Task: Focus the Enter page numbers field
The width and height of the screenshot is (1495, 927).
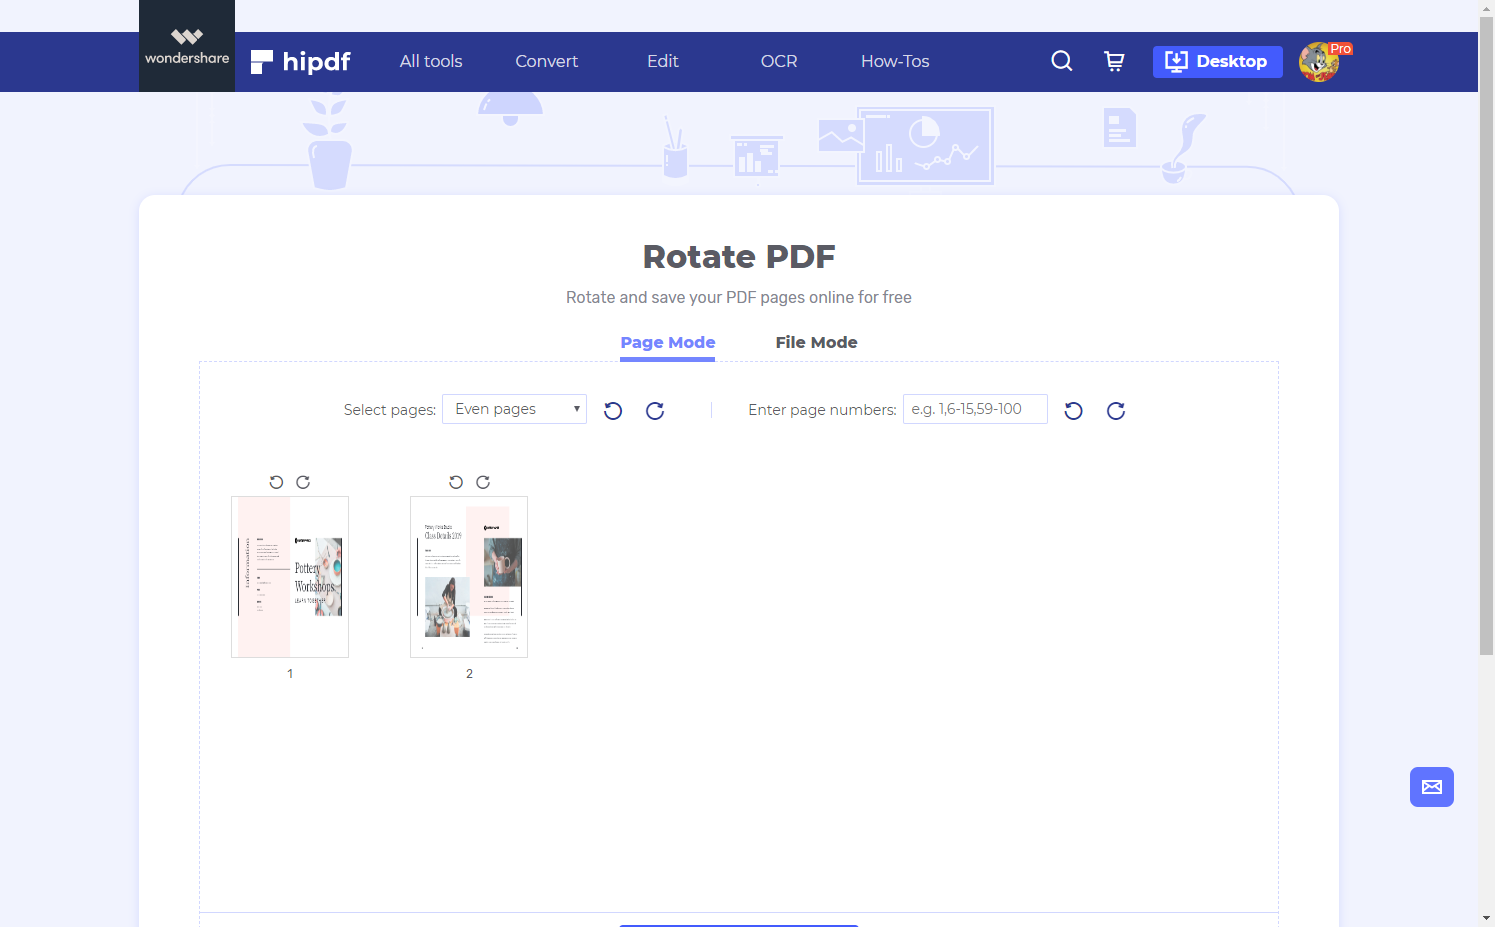Action: click(975, 409)
